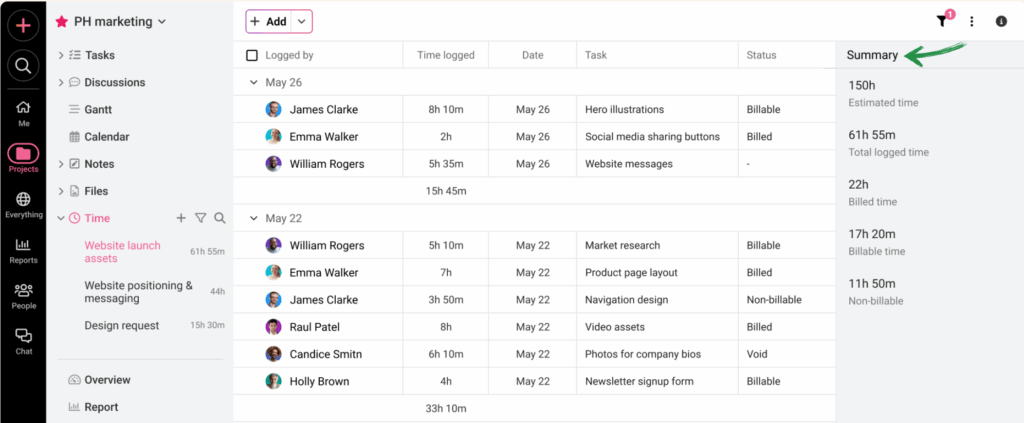Click Holly Brown avatar
The image size is (1024, 423).
(274, 381)
